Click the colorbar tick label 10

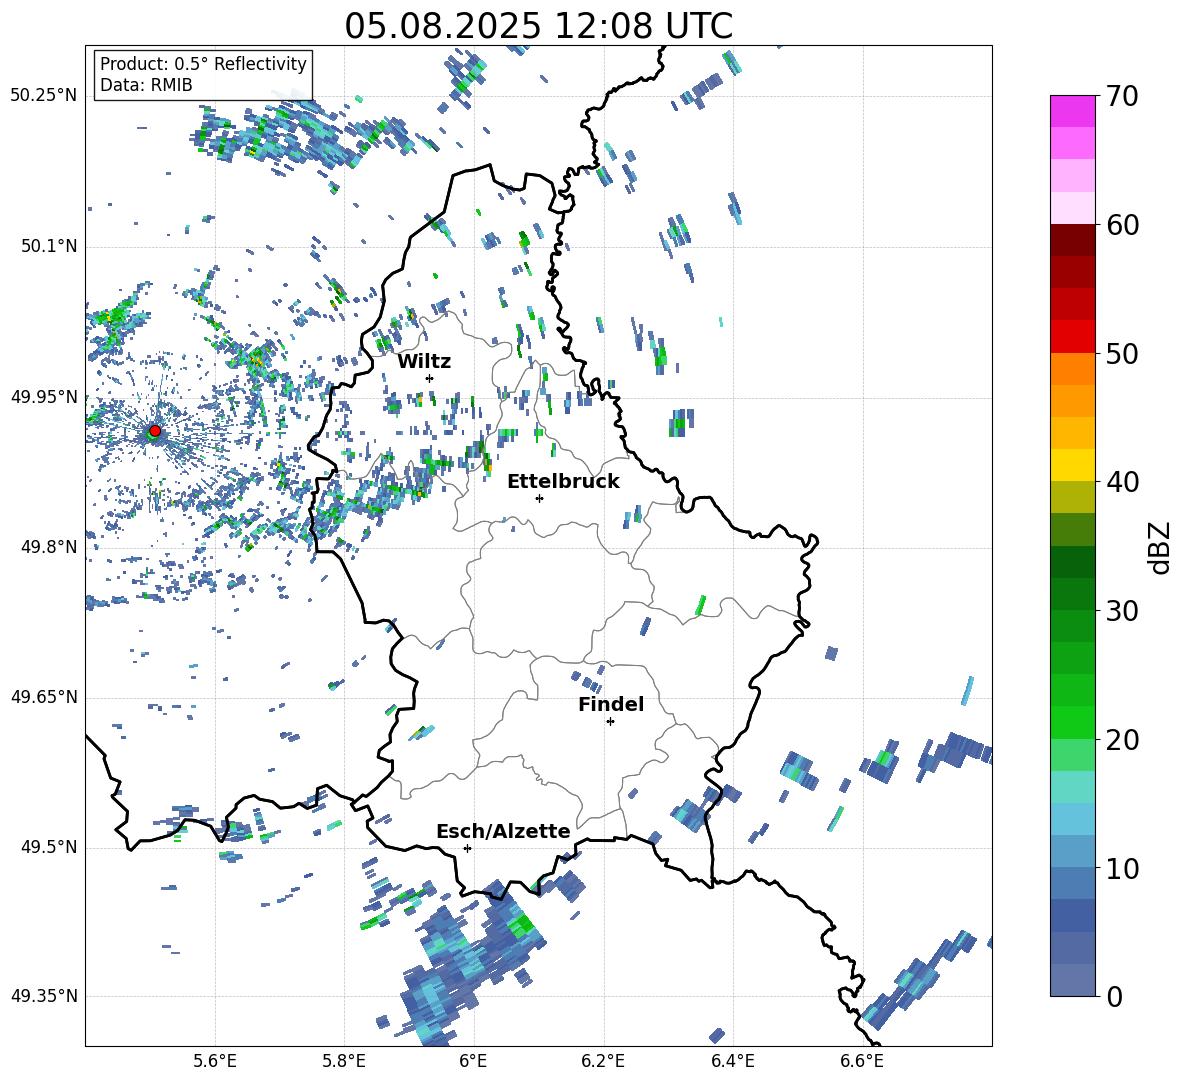[x=1122, y=868]
